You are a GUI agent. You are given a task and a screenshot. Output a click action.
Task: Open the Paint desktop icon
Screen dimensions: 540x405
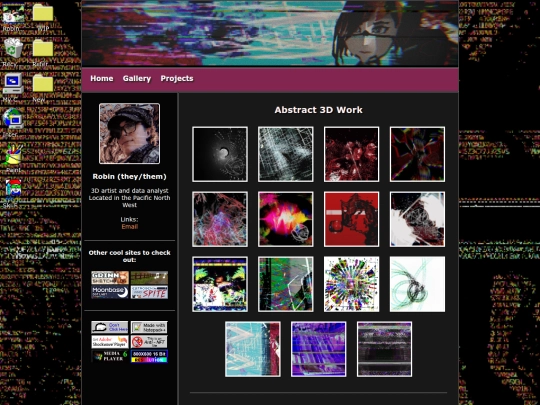13,158
